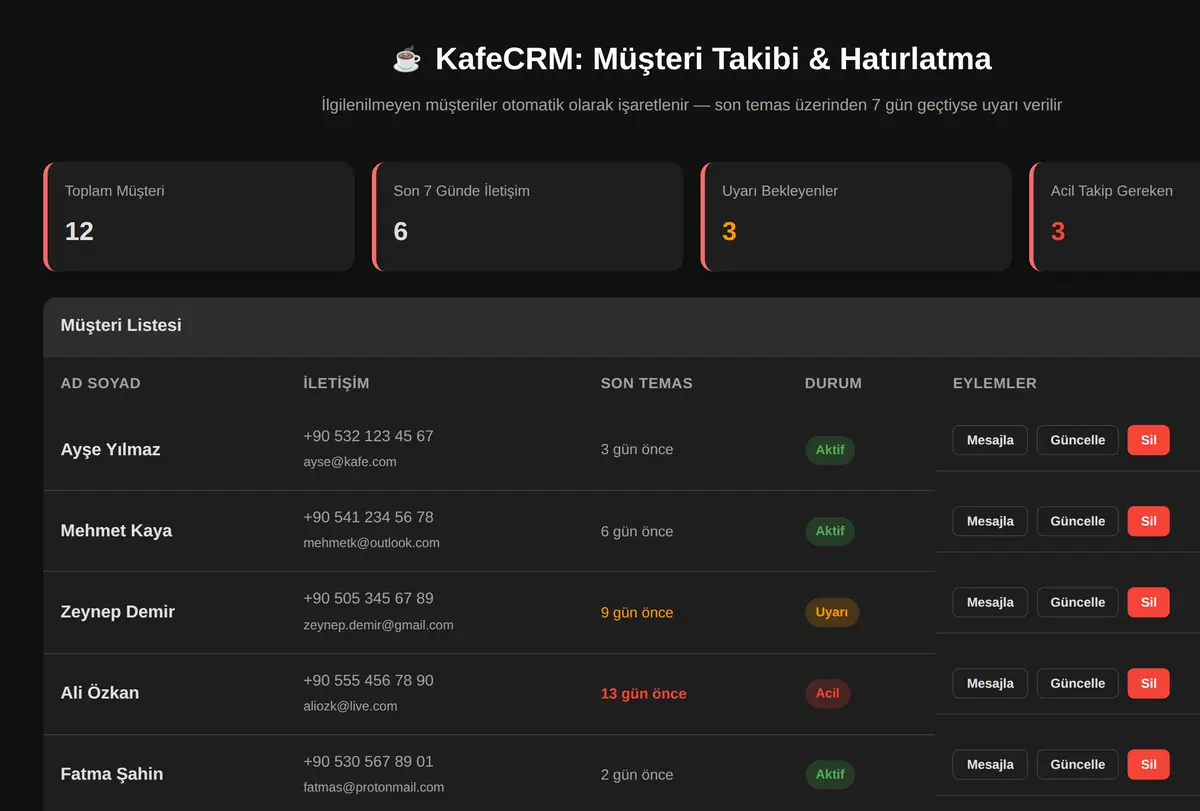Screen dimensions: 1200x811
Task: Delete Ayşe Yılmaz using Sil button
Action: 1148,440
